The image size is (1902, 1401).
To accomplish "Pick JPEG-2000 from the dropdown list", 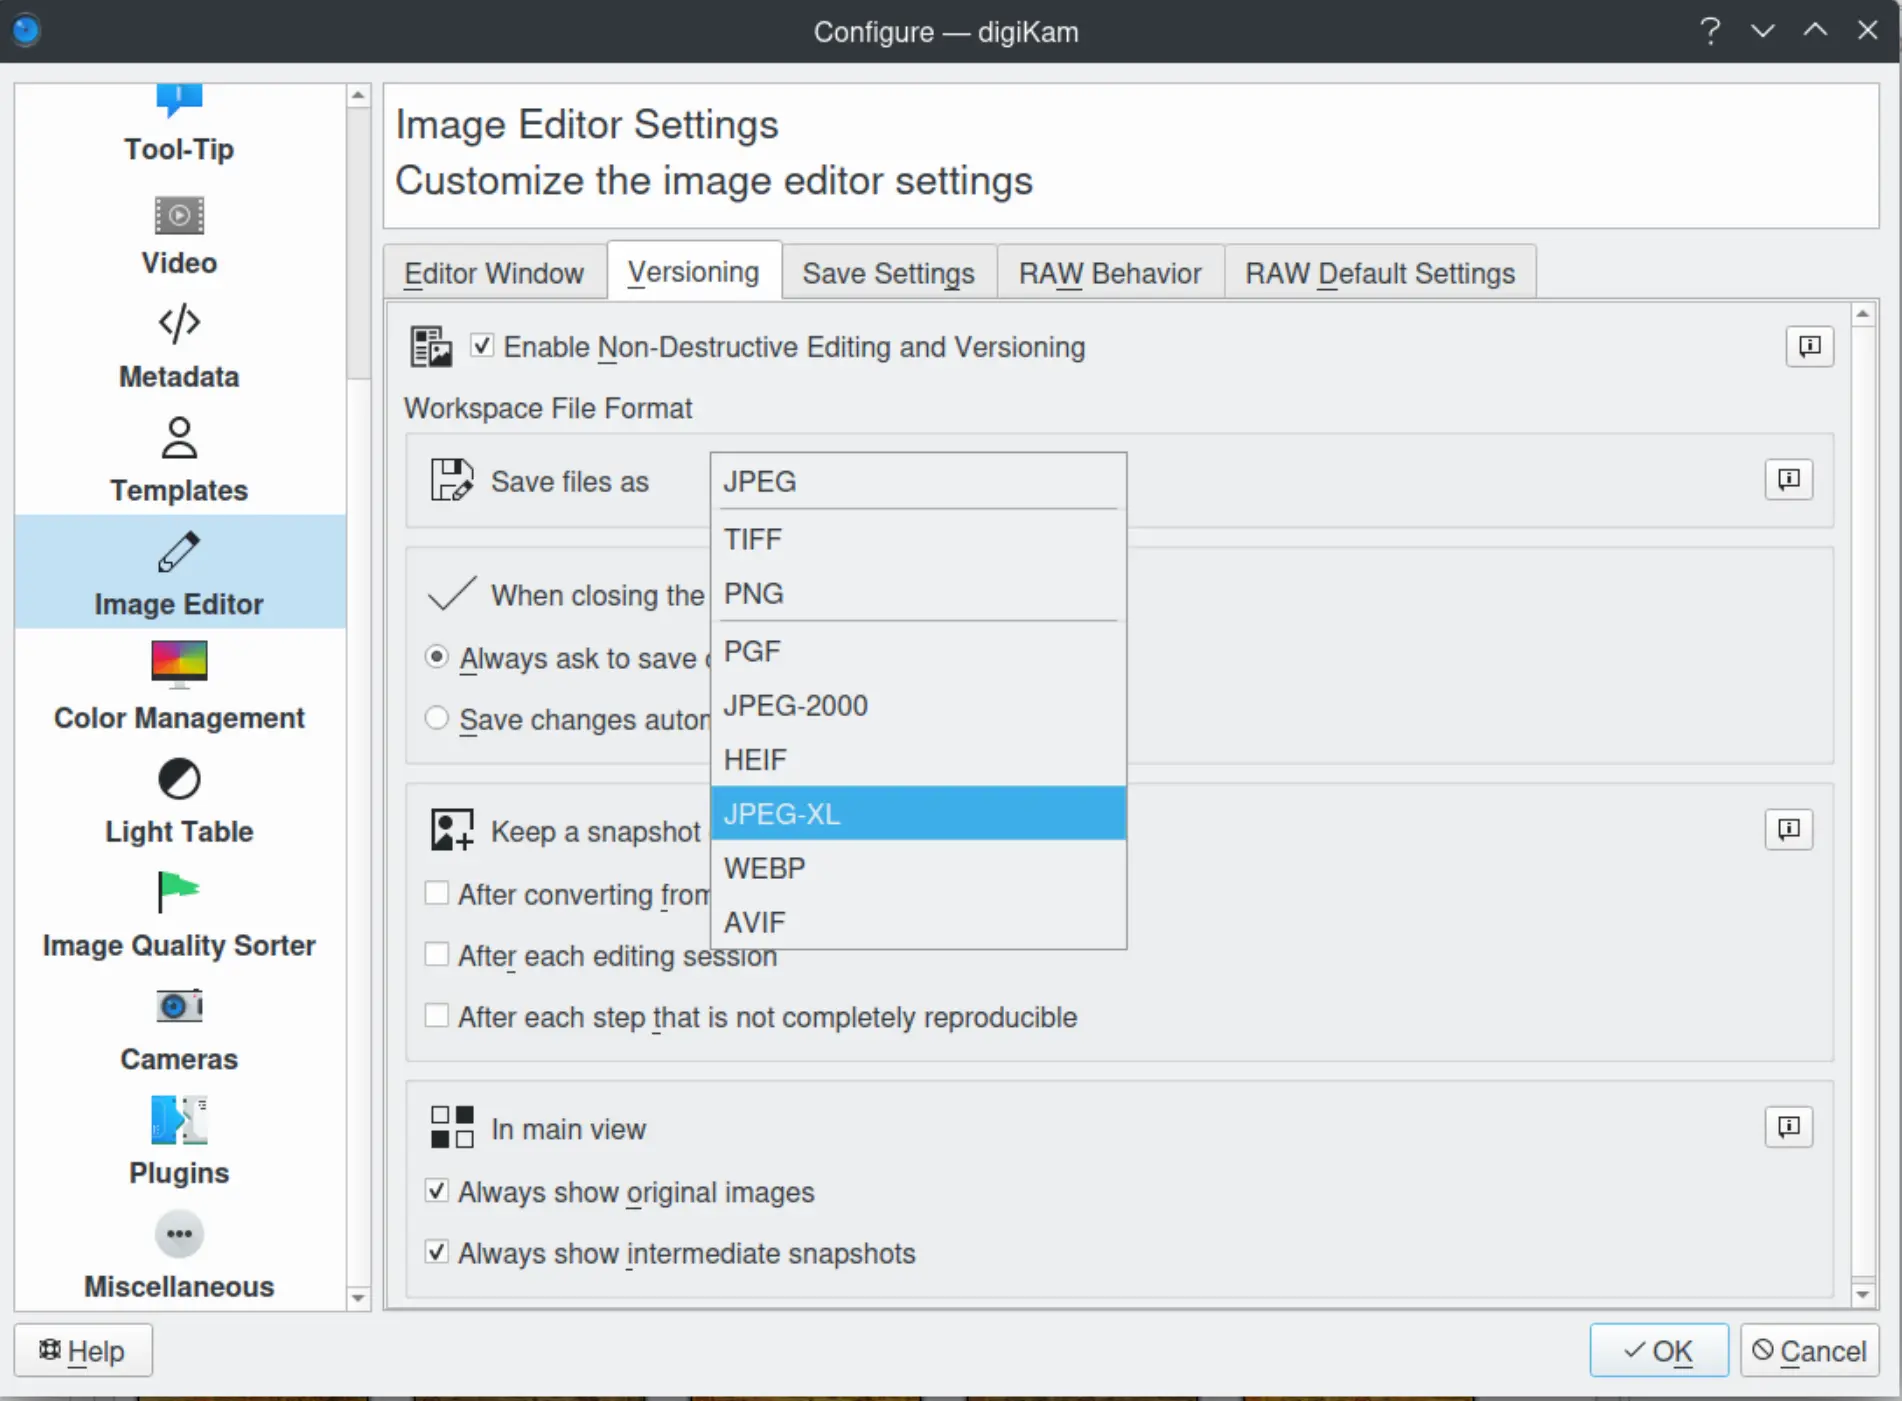I will [795, 705].
